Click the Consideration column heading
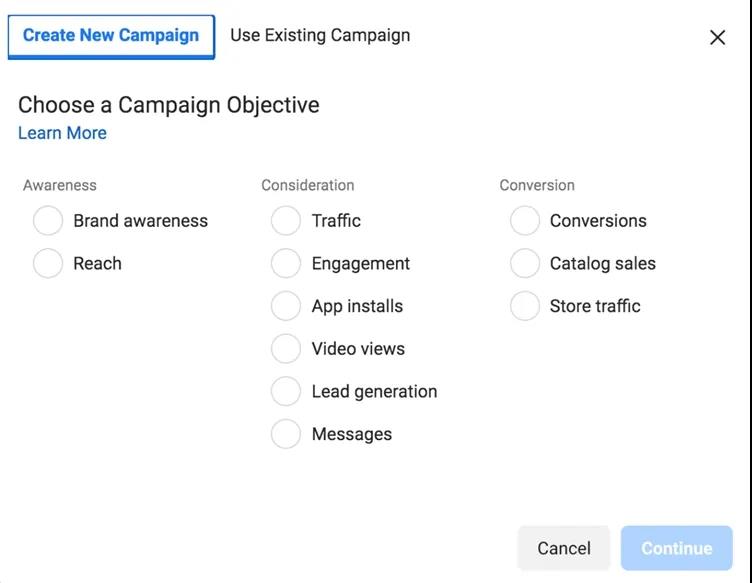 pos(308,185)
